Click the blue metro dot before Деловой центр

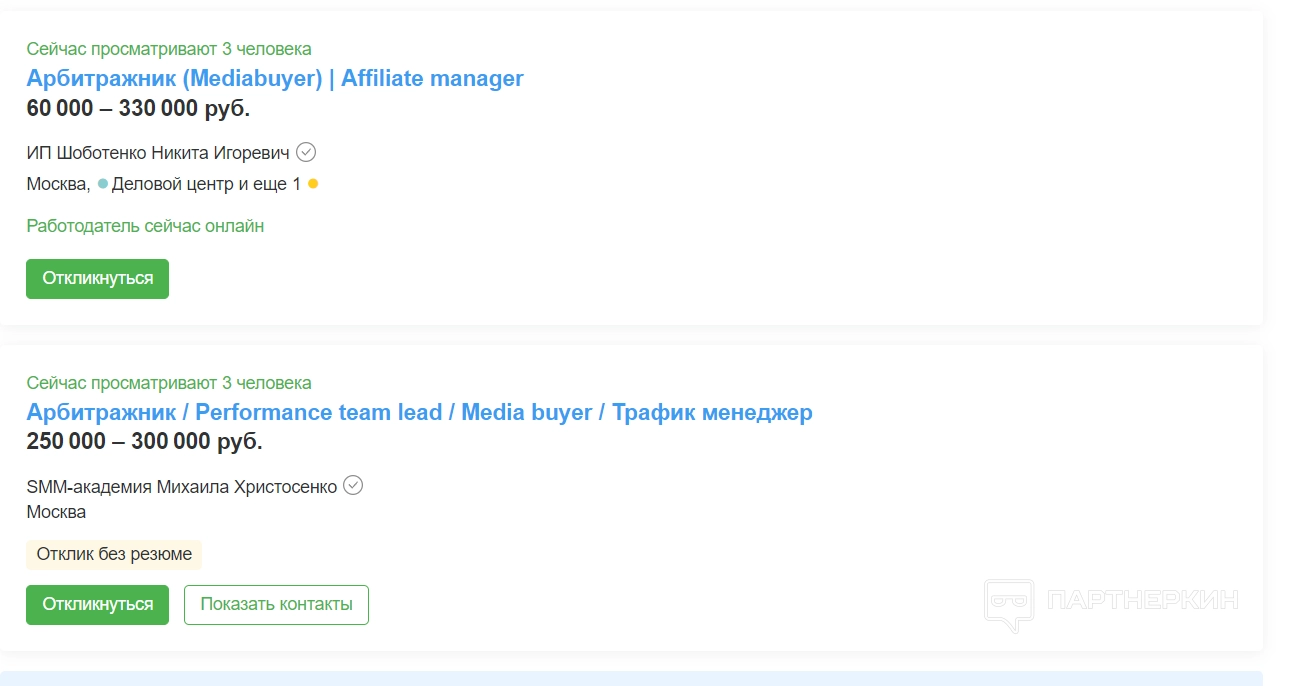click(103, 184)
